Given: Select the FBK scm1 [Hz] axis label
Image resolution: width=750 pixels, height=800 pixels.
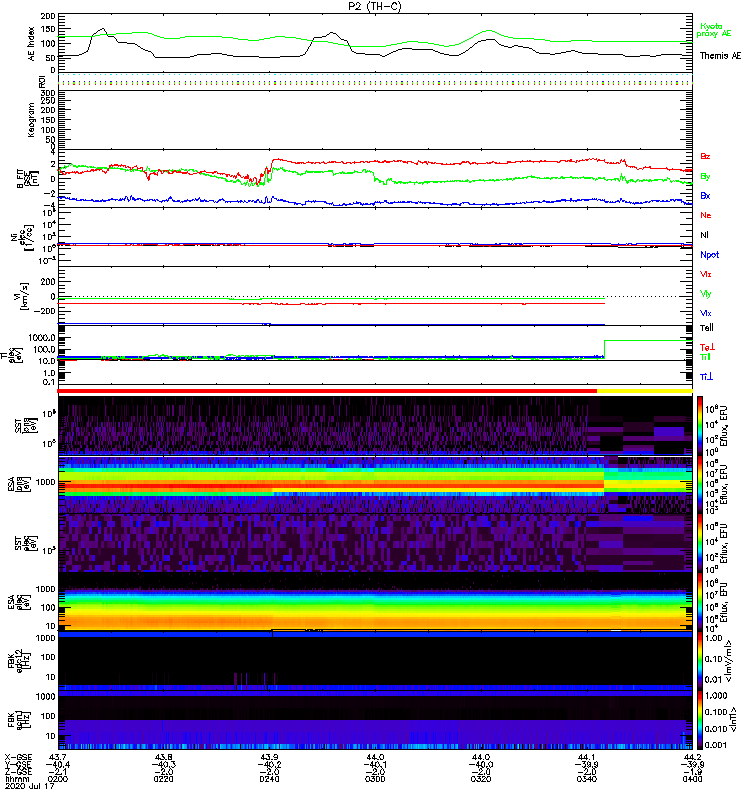Looking at the screenshot, I should (18, 719).
